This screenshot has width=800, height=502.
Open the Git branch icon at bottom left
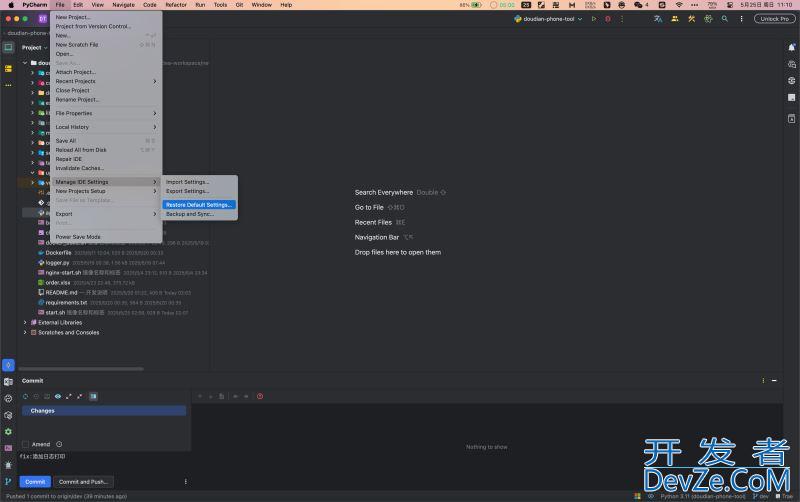click(8, 481)
